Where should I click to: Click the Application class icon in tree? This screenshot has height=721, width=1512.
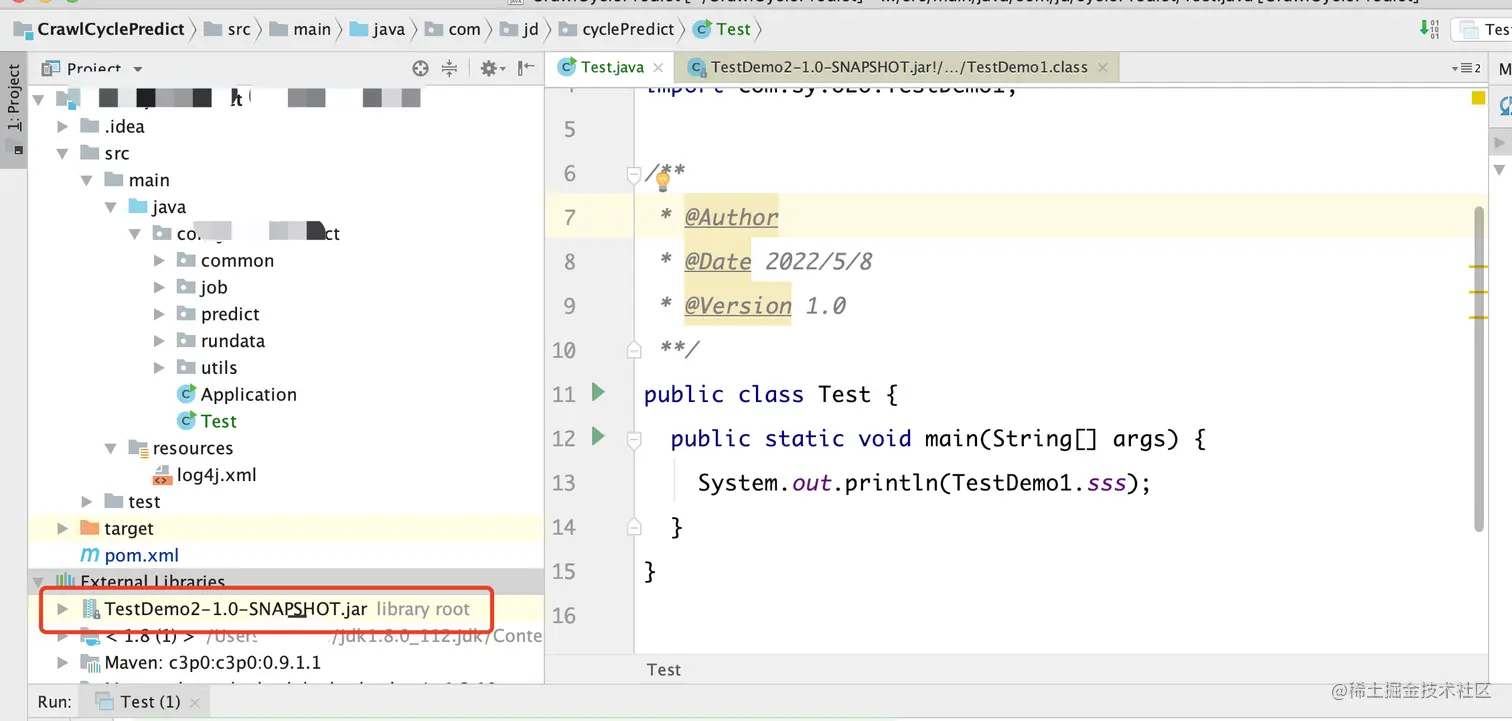(186, 394)
